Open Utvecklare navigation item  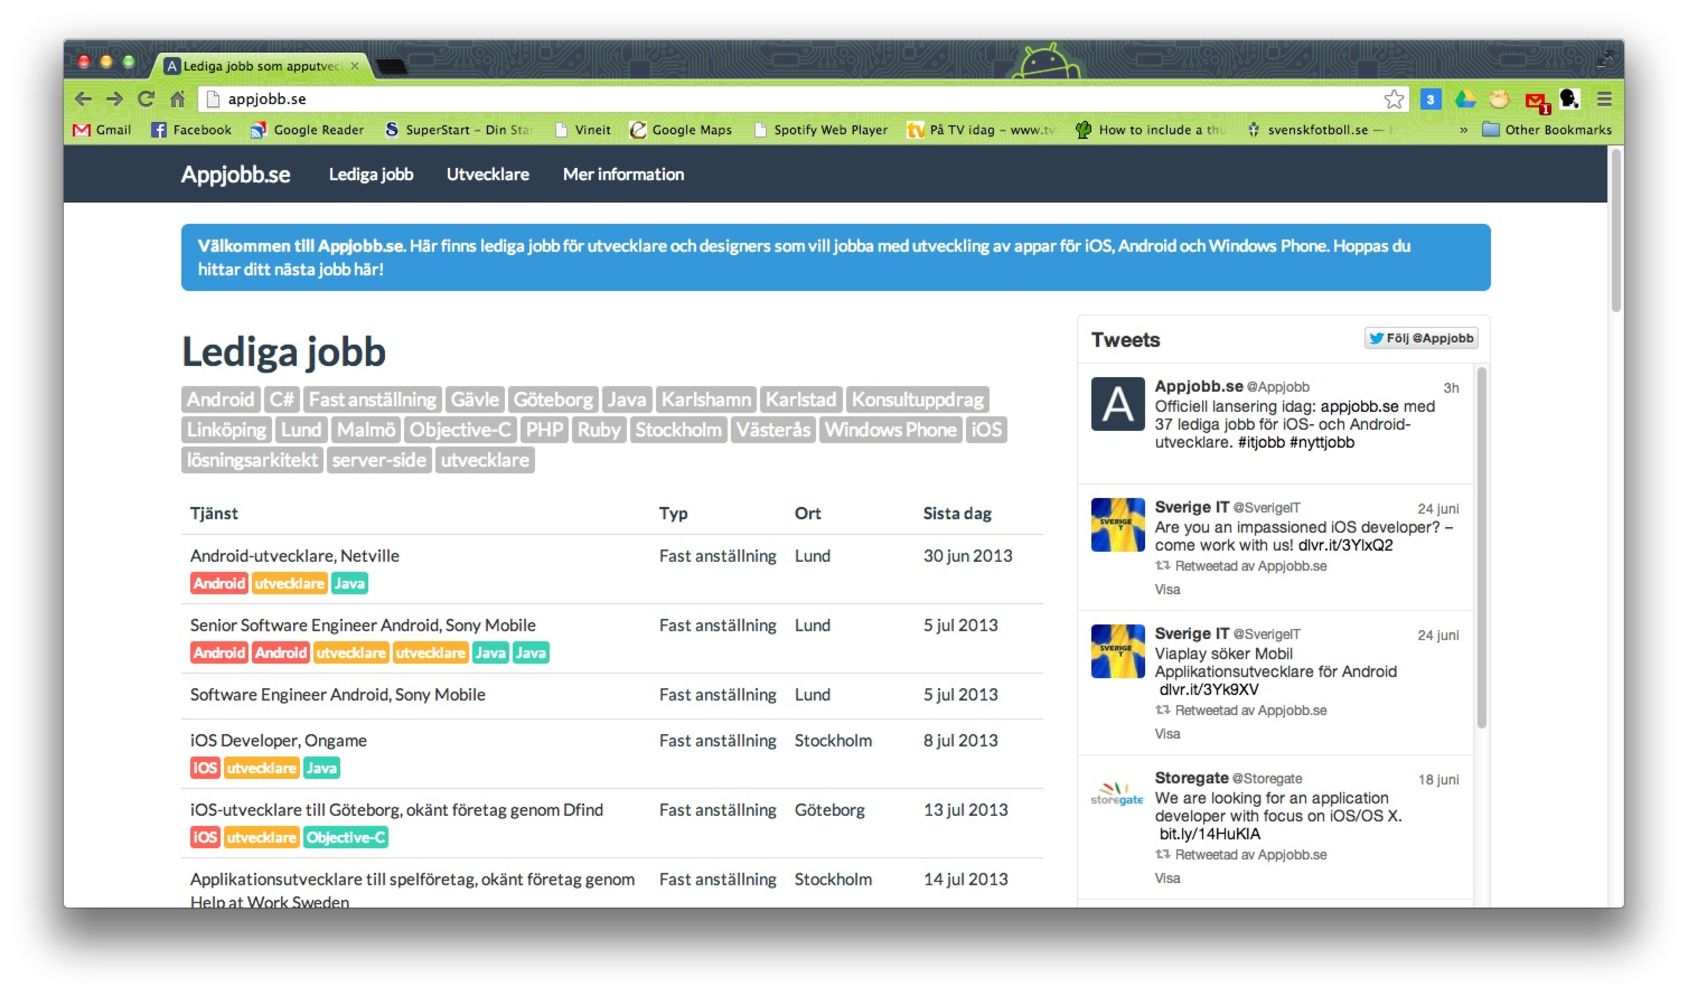pos(488,174)
